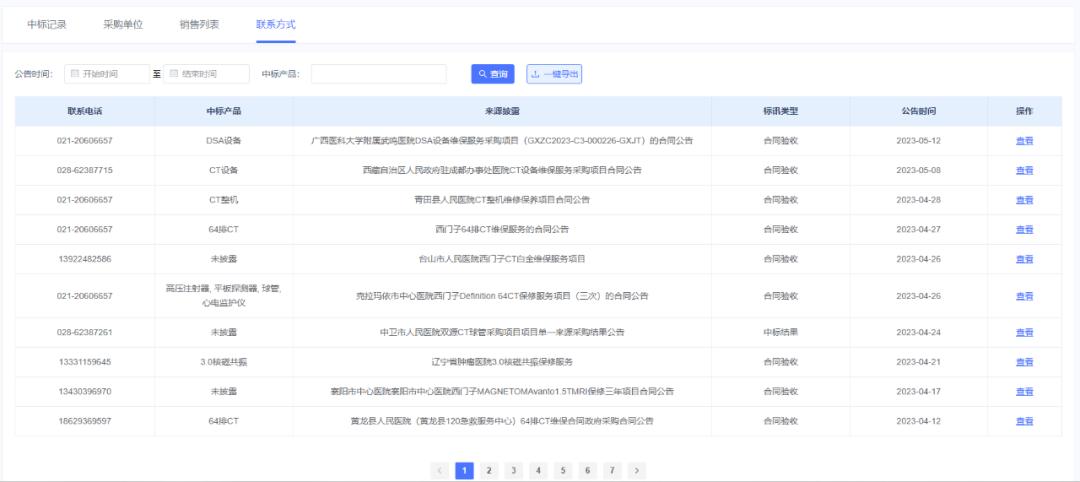The height and width of the screenshot is (482, 1080).
Task: Go to page 6
Action: pos(588,470)
